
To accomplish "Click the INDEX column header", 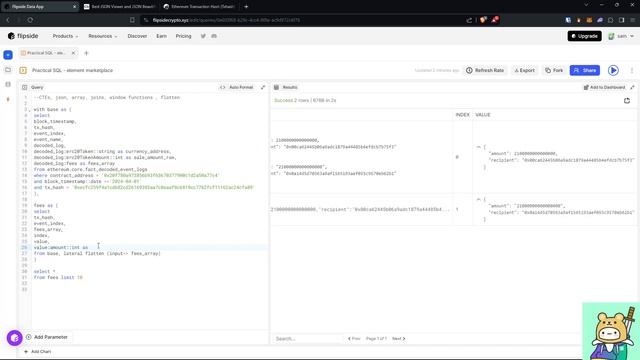I will 462,115.
